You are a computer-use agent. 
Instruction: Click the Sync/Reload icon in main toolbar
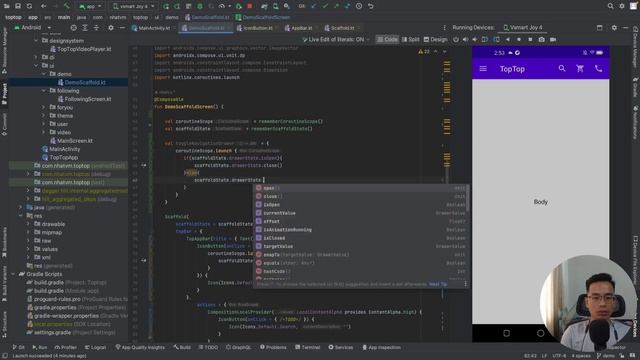(29, 6)
